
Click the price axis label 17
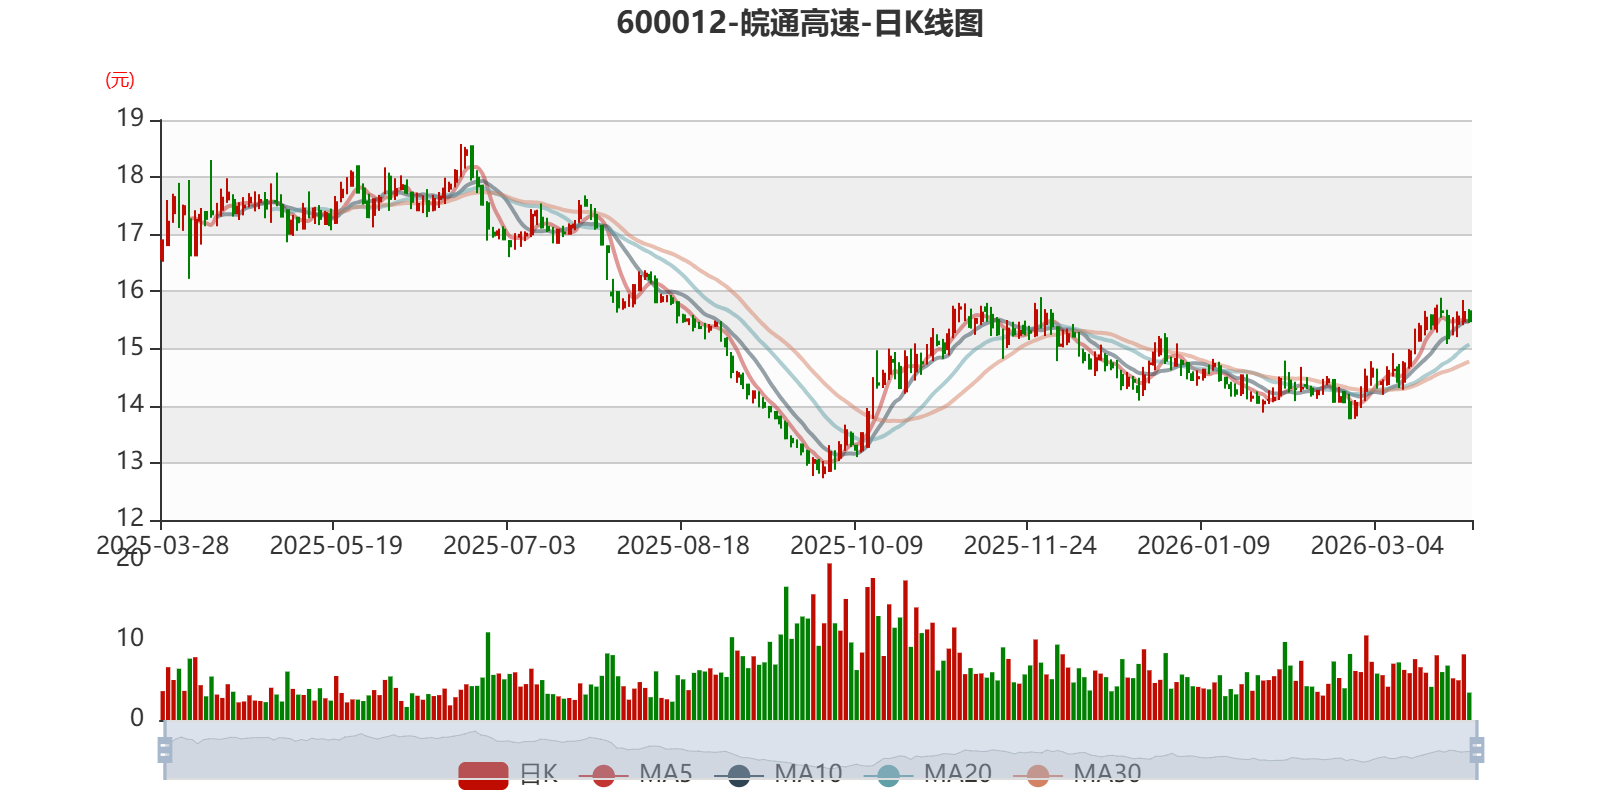130,233
